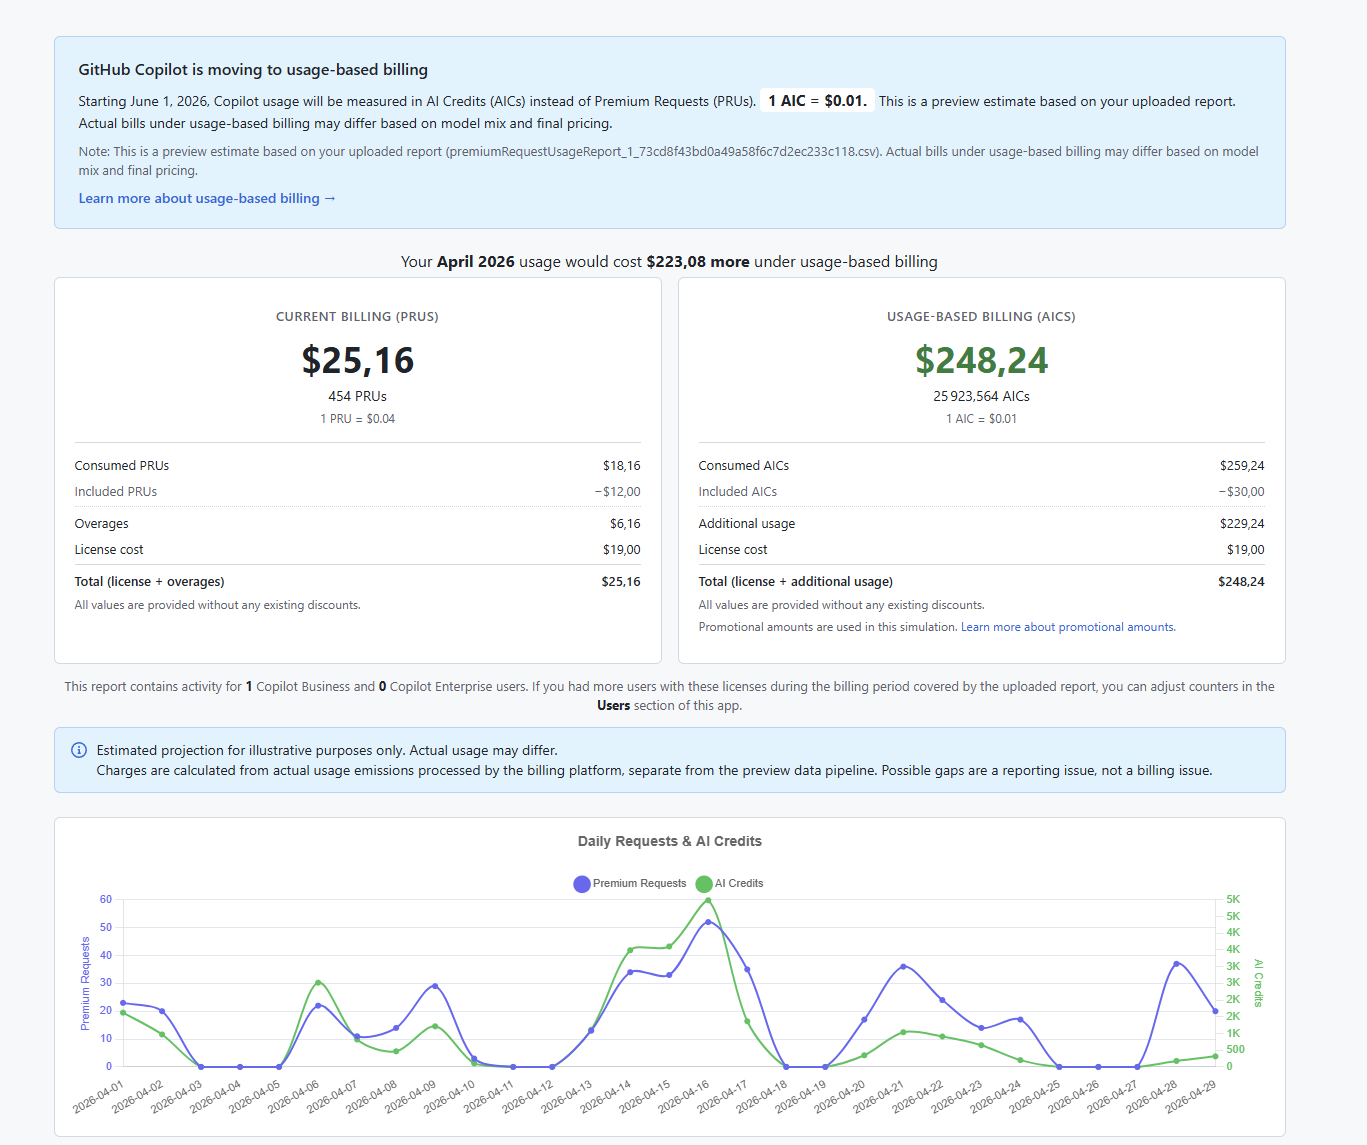Viewport: 1367px width, 1145px height.
Task: Click the Premium Requests peak point on 2026-04-16
Action: coord(708,922)
